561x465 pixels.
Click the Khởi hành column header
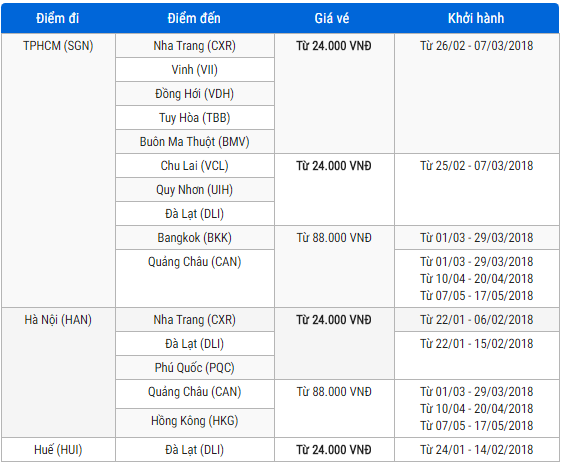tap(476, 18)
